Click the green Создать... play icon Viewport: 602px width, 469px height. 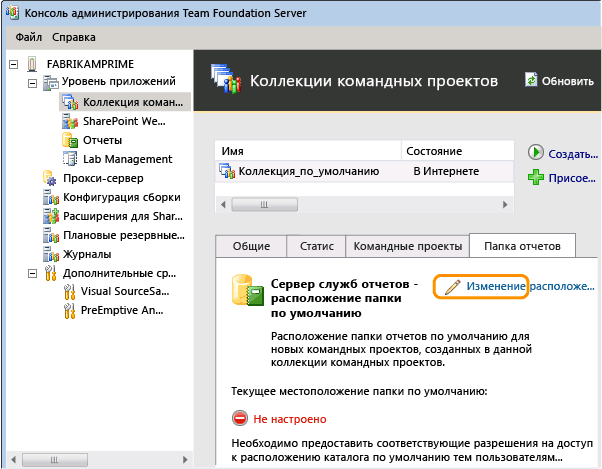click(x=536, y=152)
